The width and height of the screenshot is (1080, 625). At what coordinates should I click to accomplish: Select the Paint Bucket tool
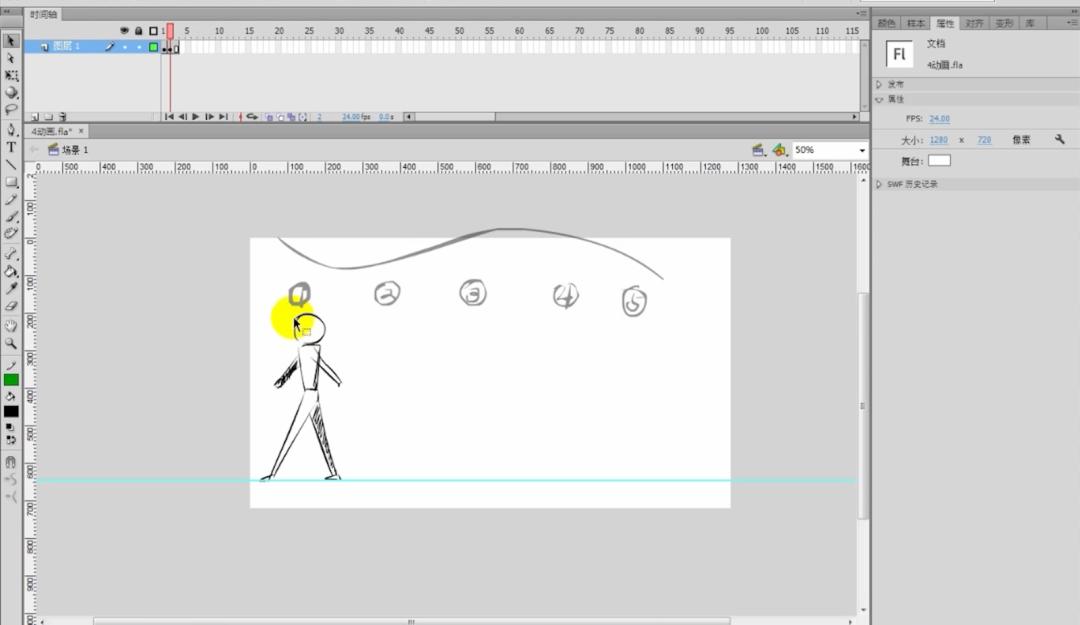pyautogui.click(x=11, y=273)
